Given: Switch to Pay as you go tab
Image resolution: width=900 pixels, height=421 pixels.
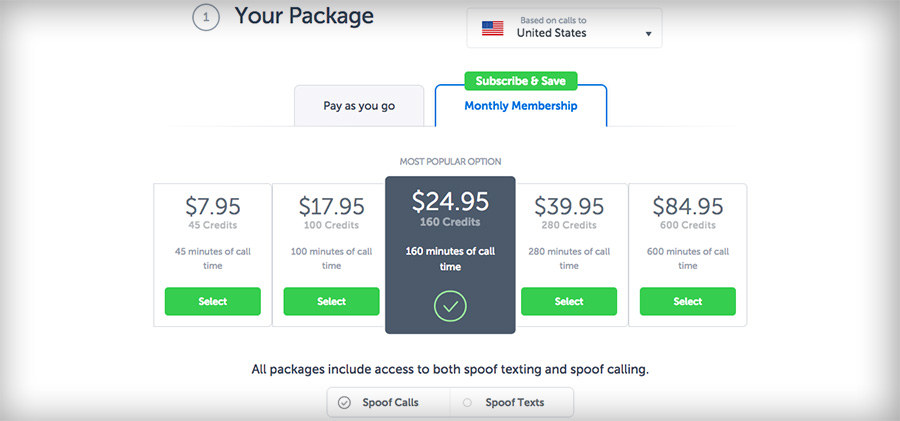Looking at the screenshot, I should click(x=359, y=106).
